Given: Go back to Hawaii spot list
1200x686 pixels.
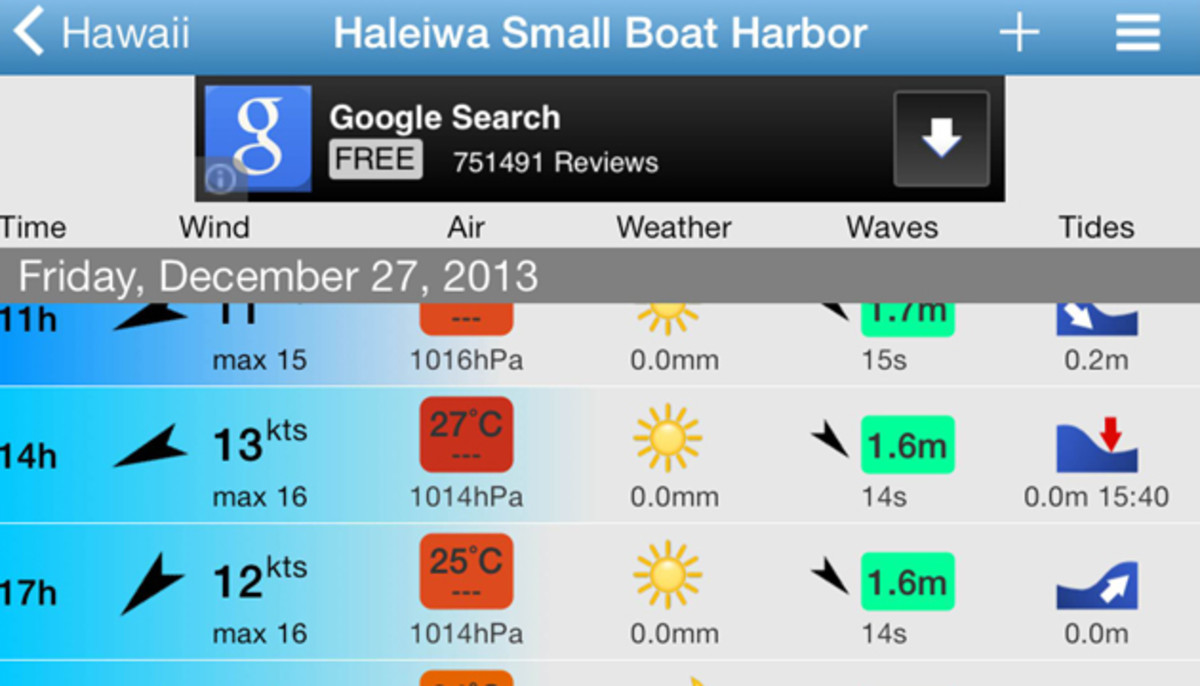Looking at the screenshot, I should click(x=100, y=32).
